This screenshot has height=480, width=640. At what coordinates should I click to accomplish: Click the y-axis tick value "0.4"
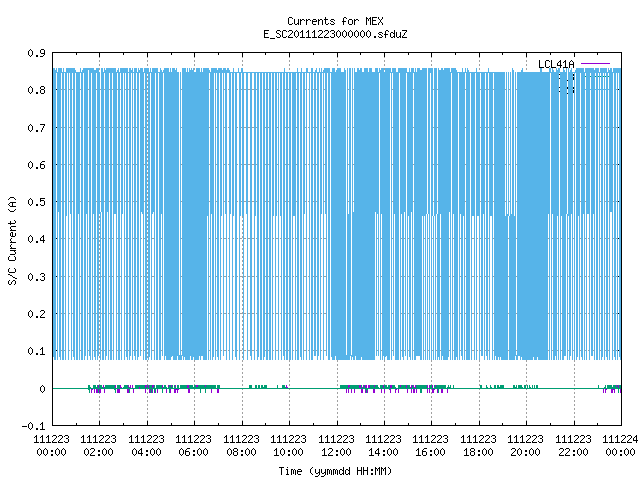click(36, 239)
